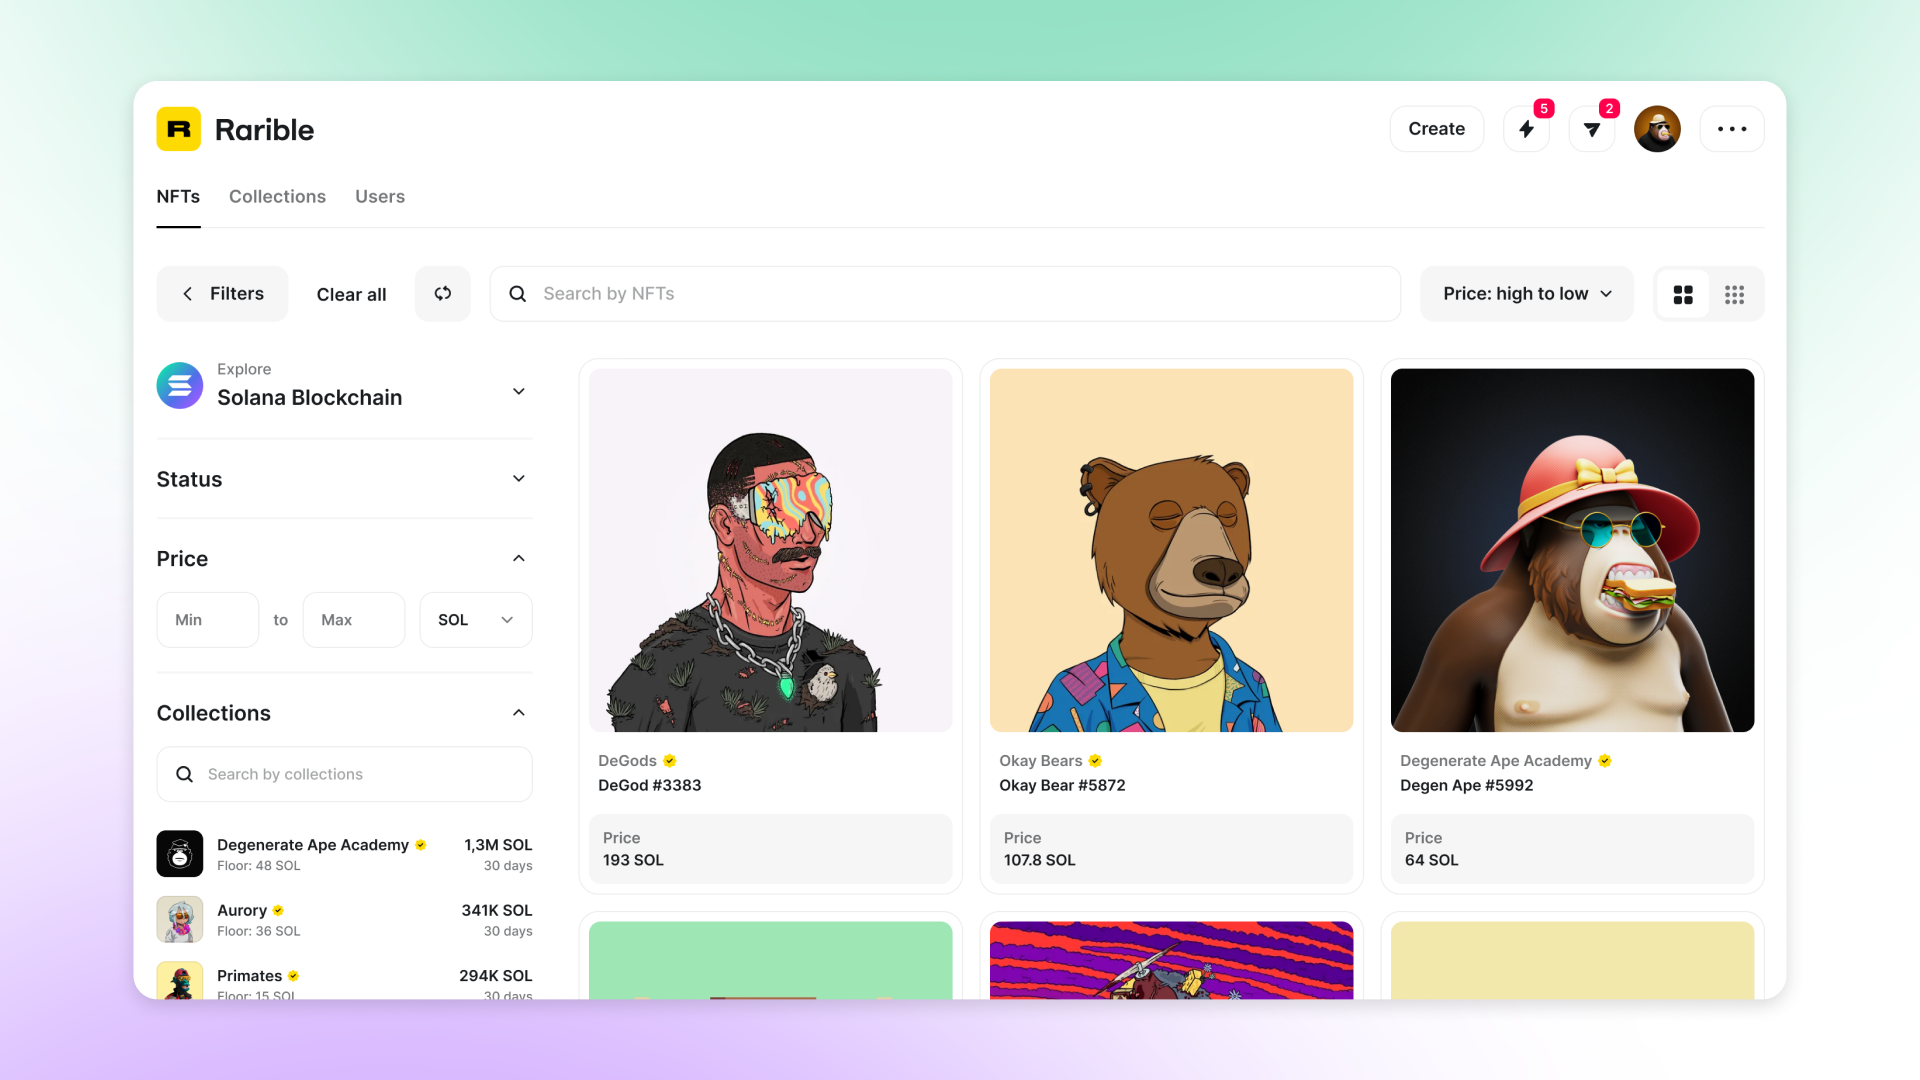Switch to the Users tab
1920x1080 pixels.
pyautogui.click(x=379, y=197)
